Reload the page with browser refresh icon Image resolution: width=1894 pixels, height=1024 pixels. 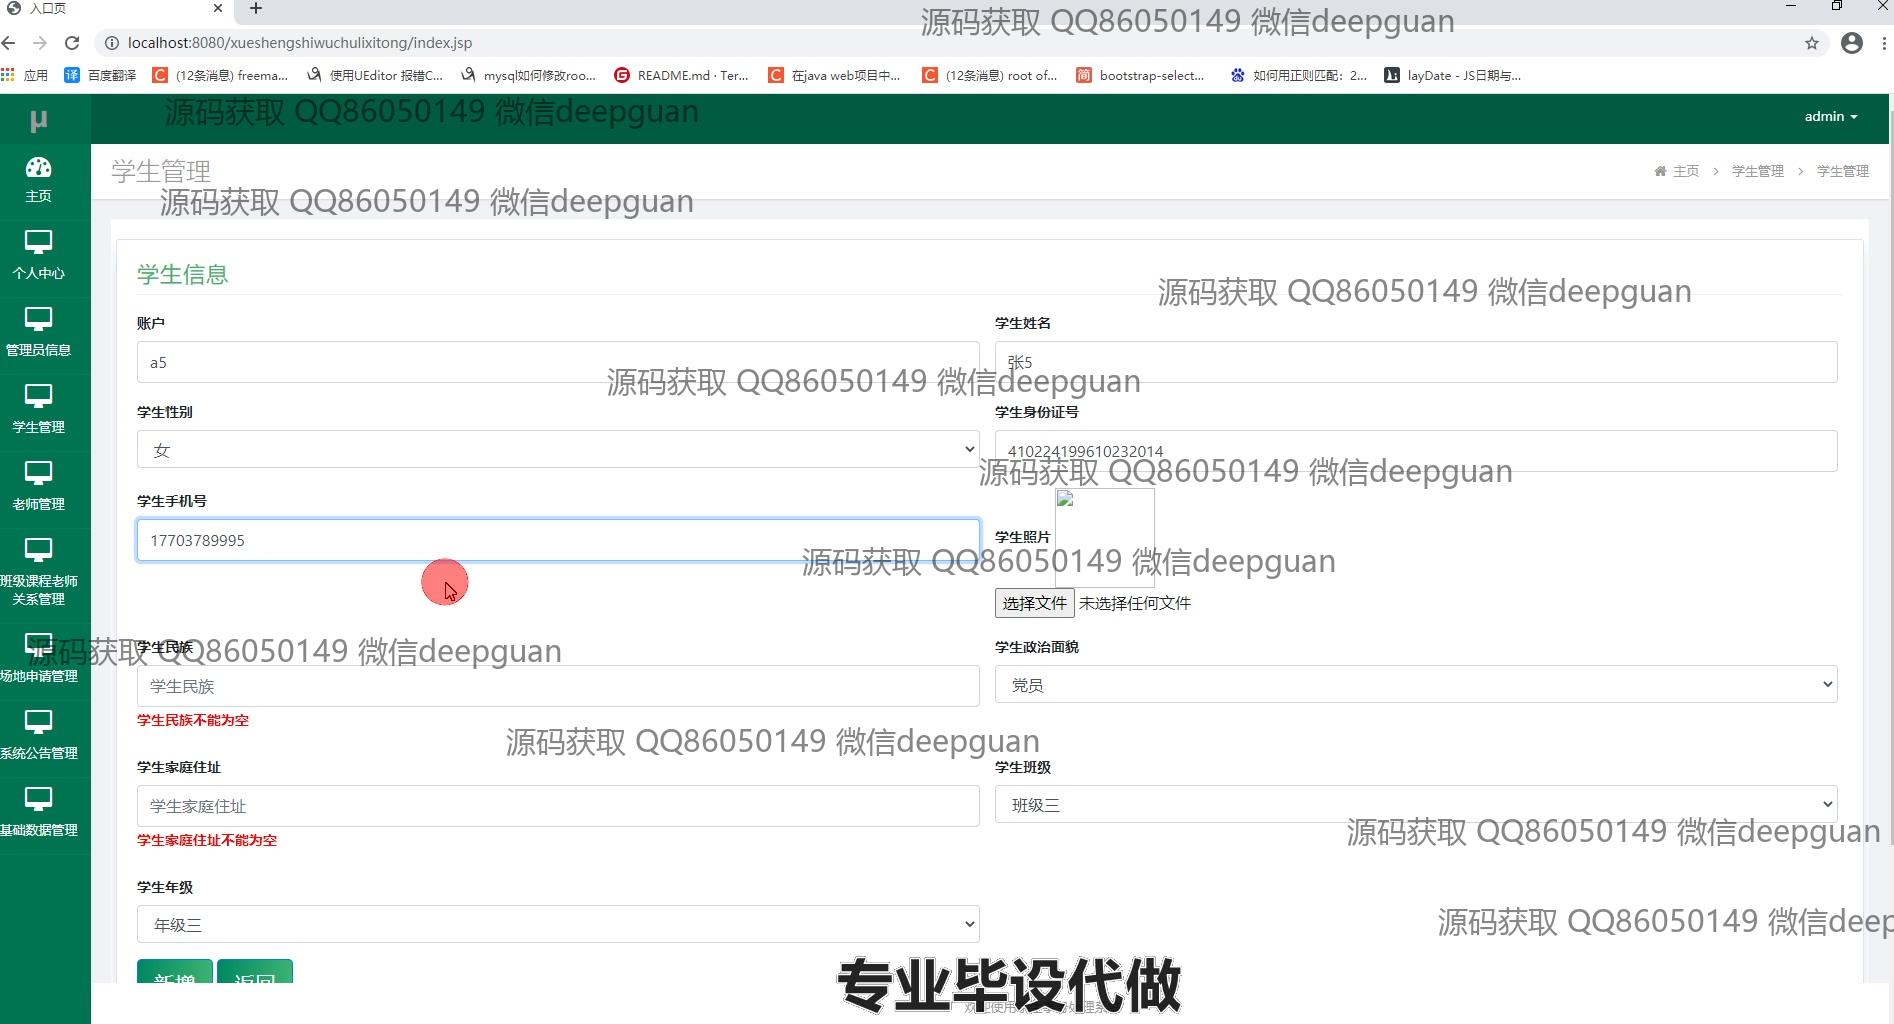click(x=72, y=43)
